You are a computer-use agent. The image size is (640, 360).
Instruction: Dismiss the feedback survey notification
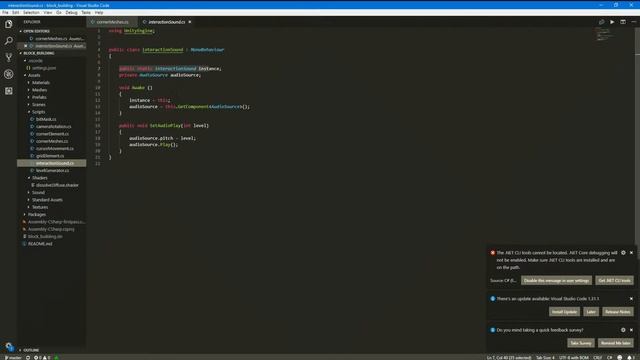click(x=631, y=330)
